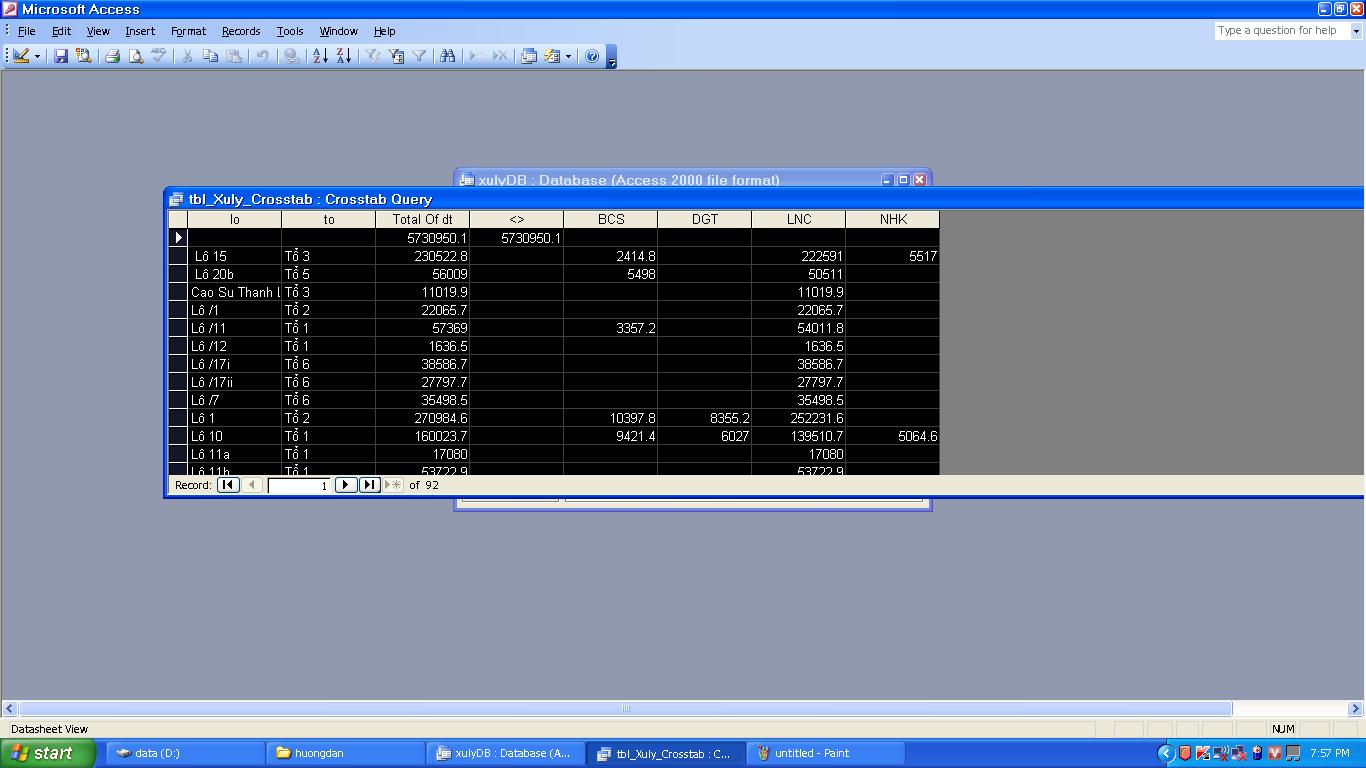Sort the column ascending A to Z

coord(320,56)
